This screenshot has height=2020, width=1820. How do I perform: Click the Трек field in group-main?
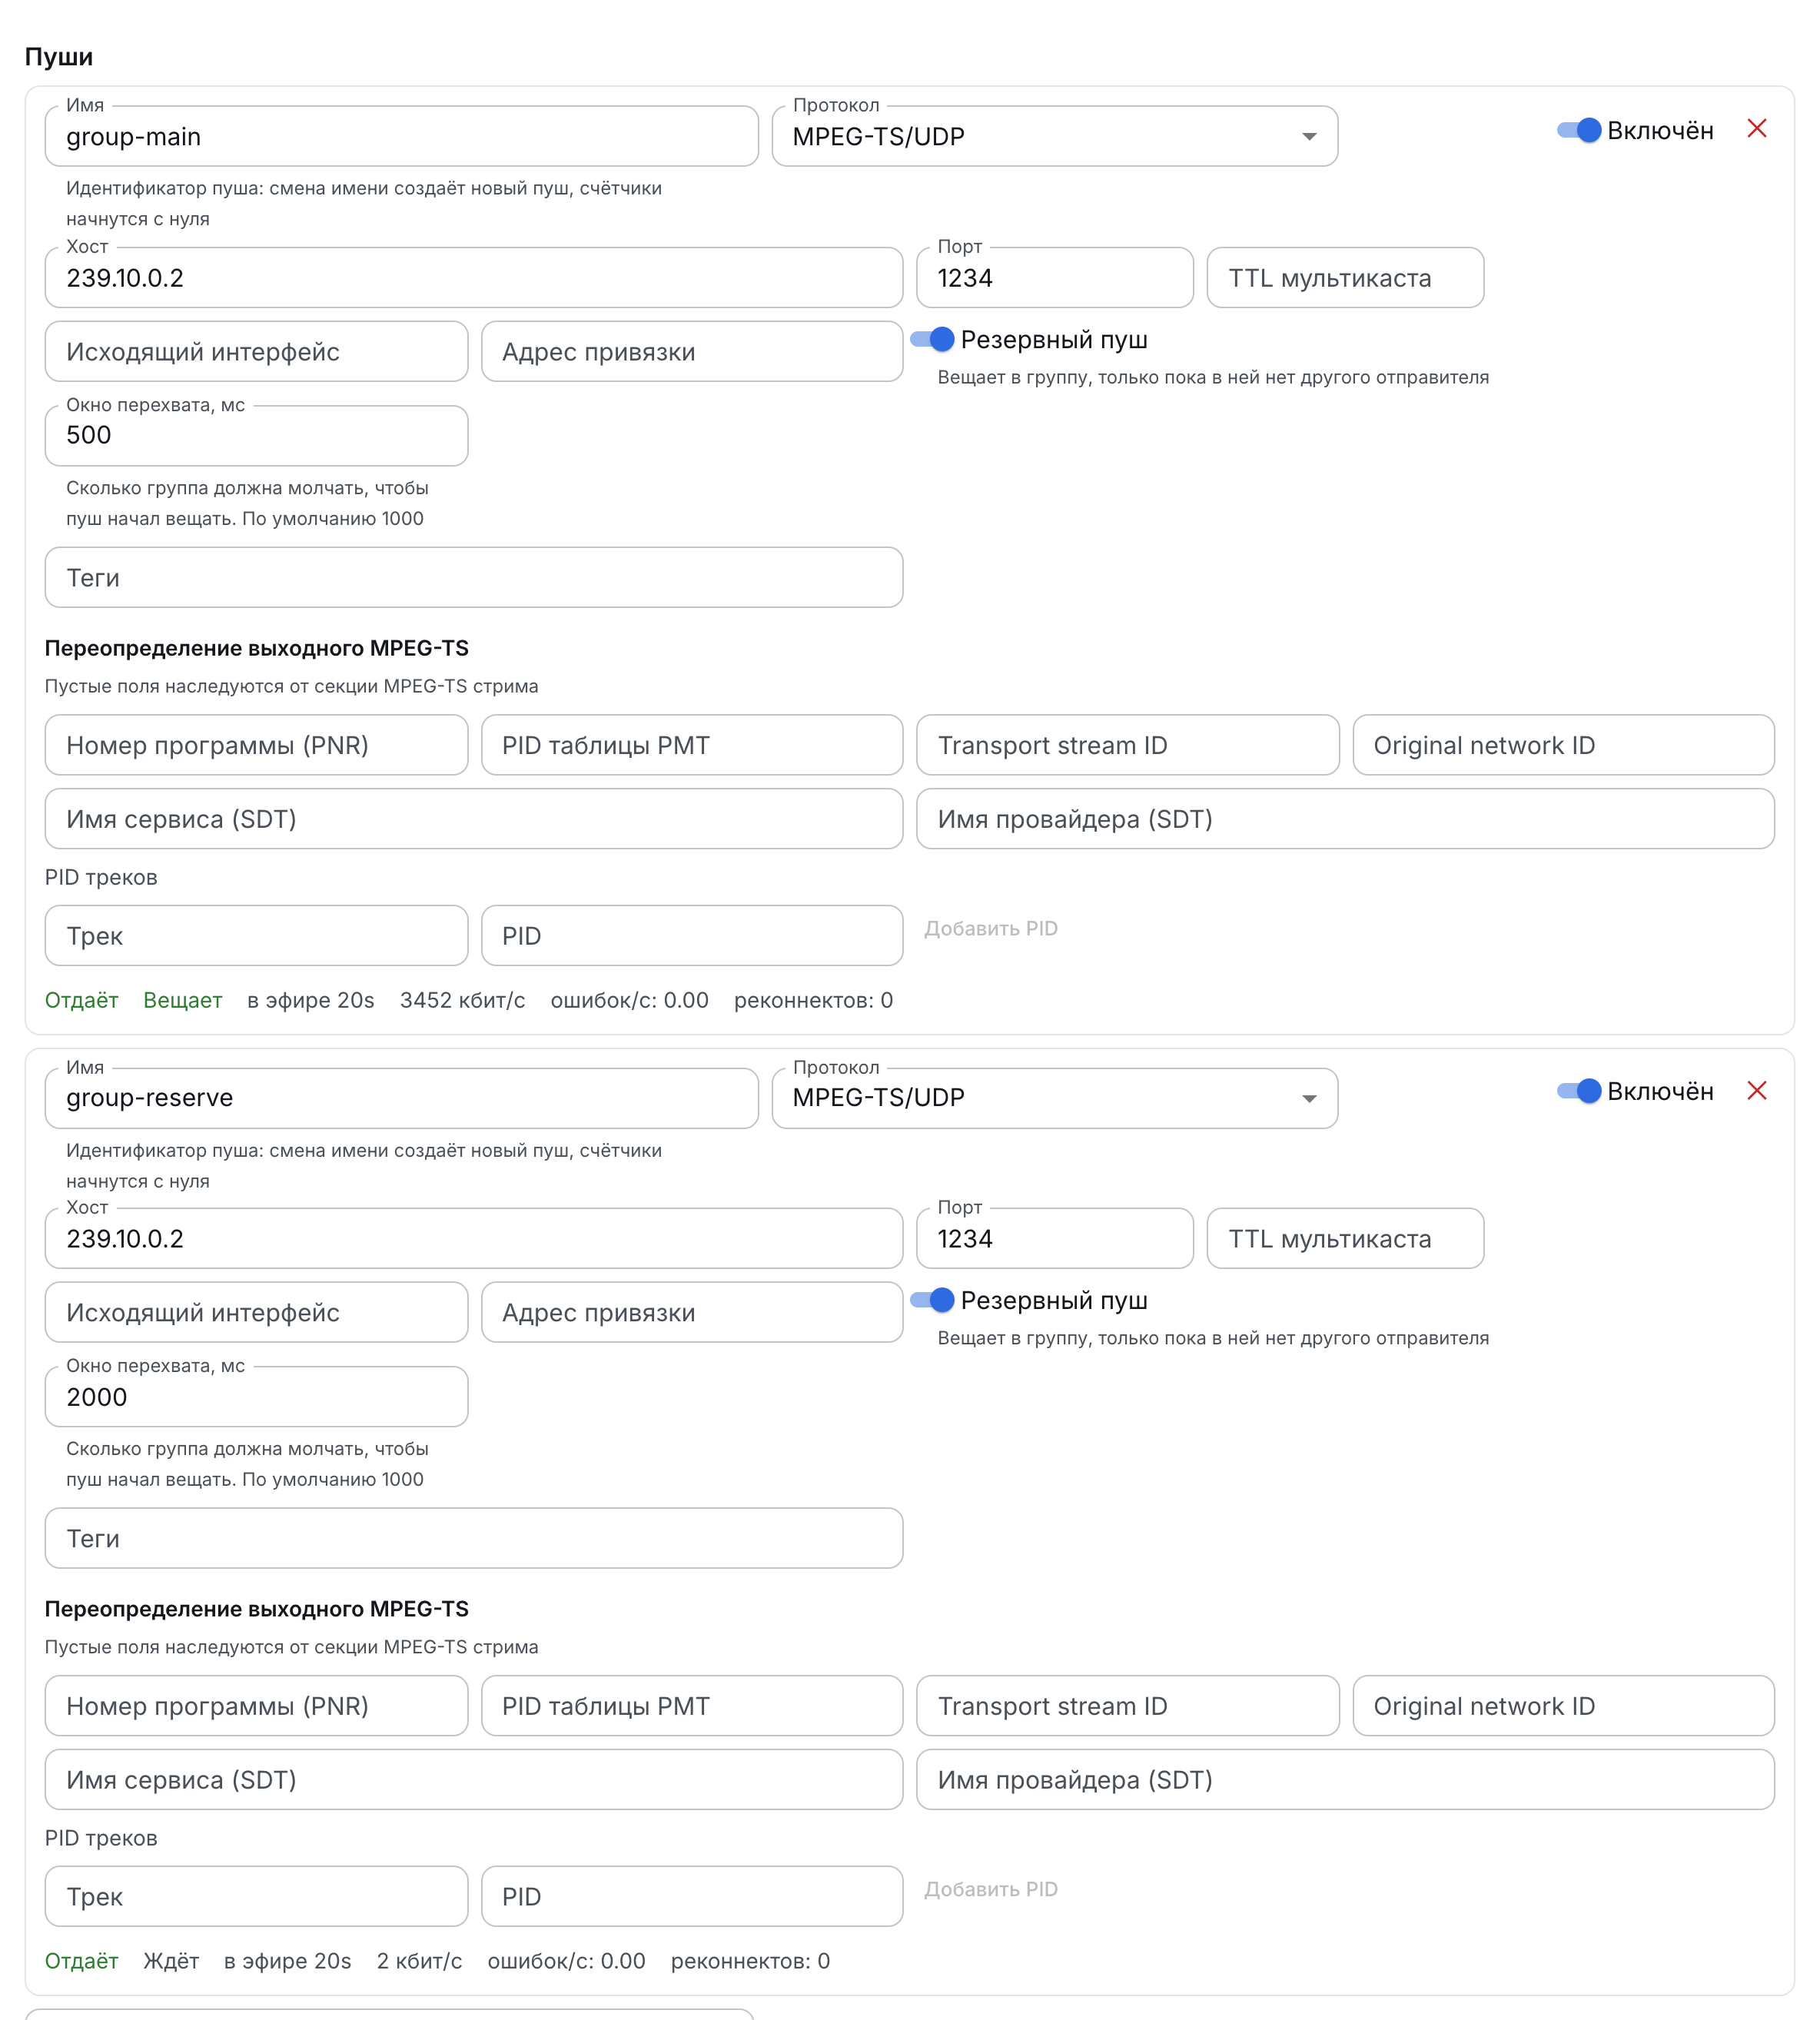256,936
